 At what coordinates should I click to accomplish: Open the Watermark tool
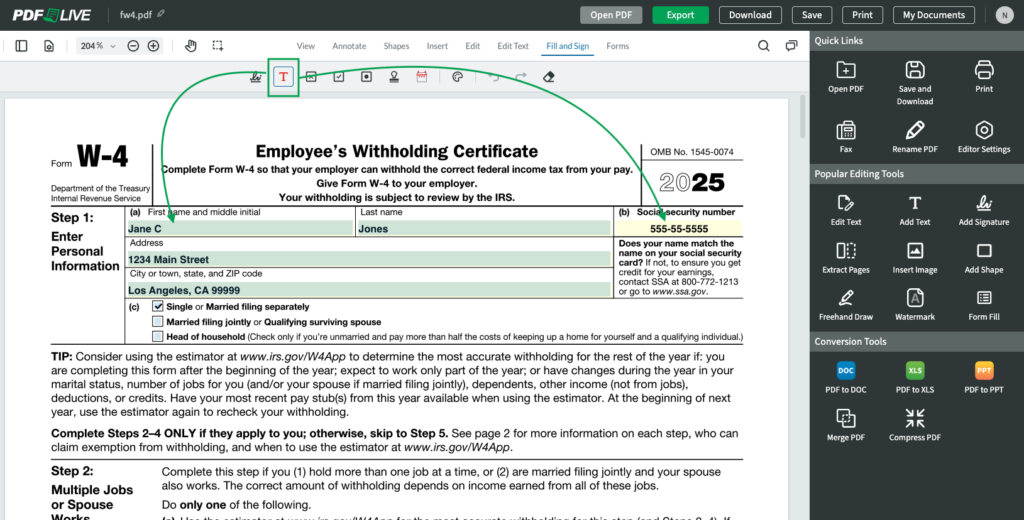(x=915, y=304)
